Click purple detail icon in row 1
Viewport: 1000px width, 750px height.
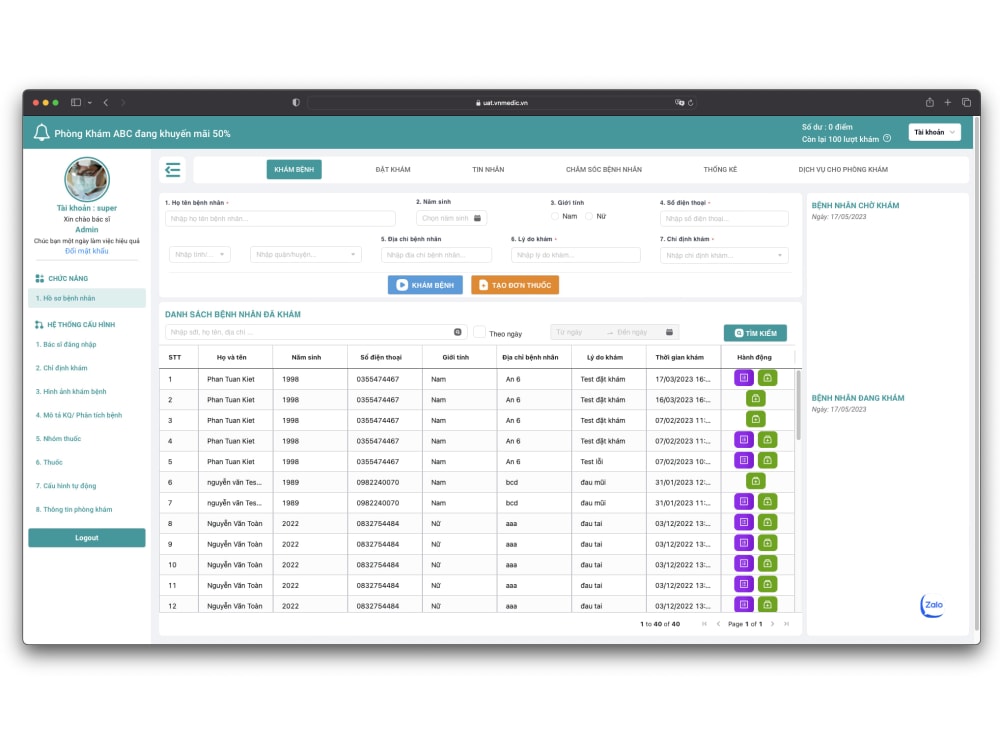pyautogui.click(x=744, y=378)
